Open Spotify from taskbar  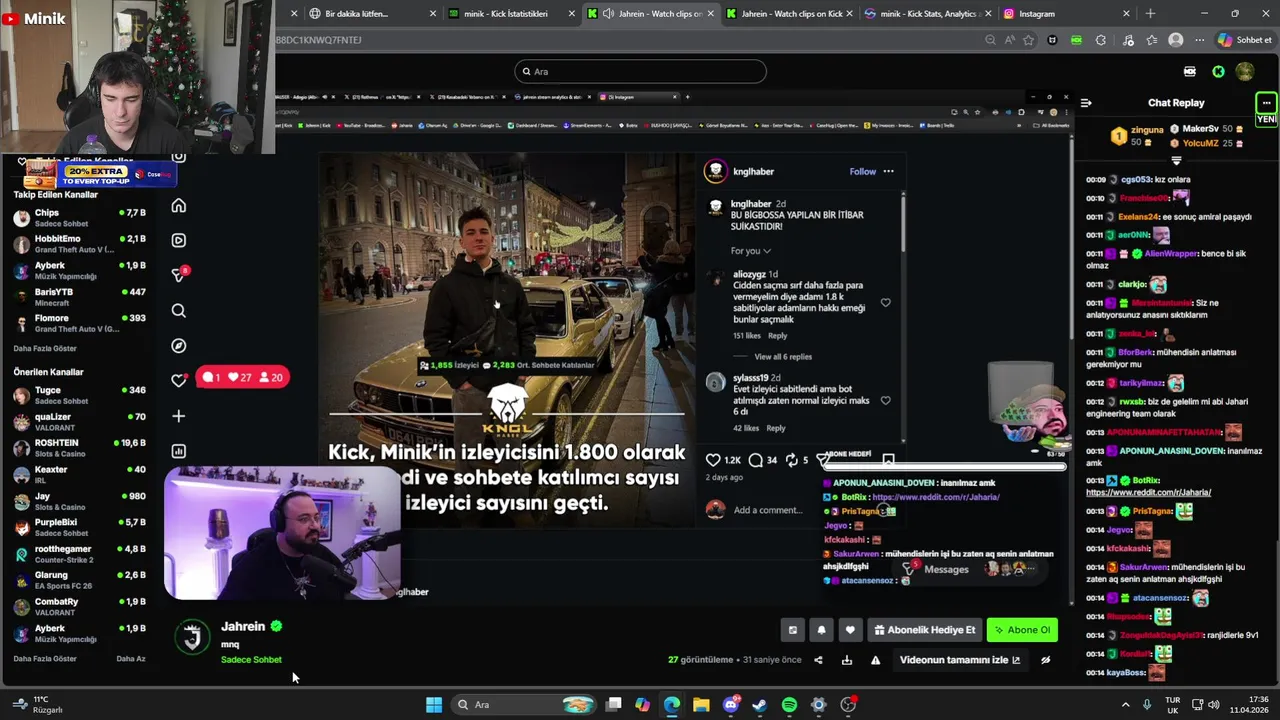click(789, 705)
